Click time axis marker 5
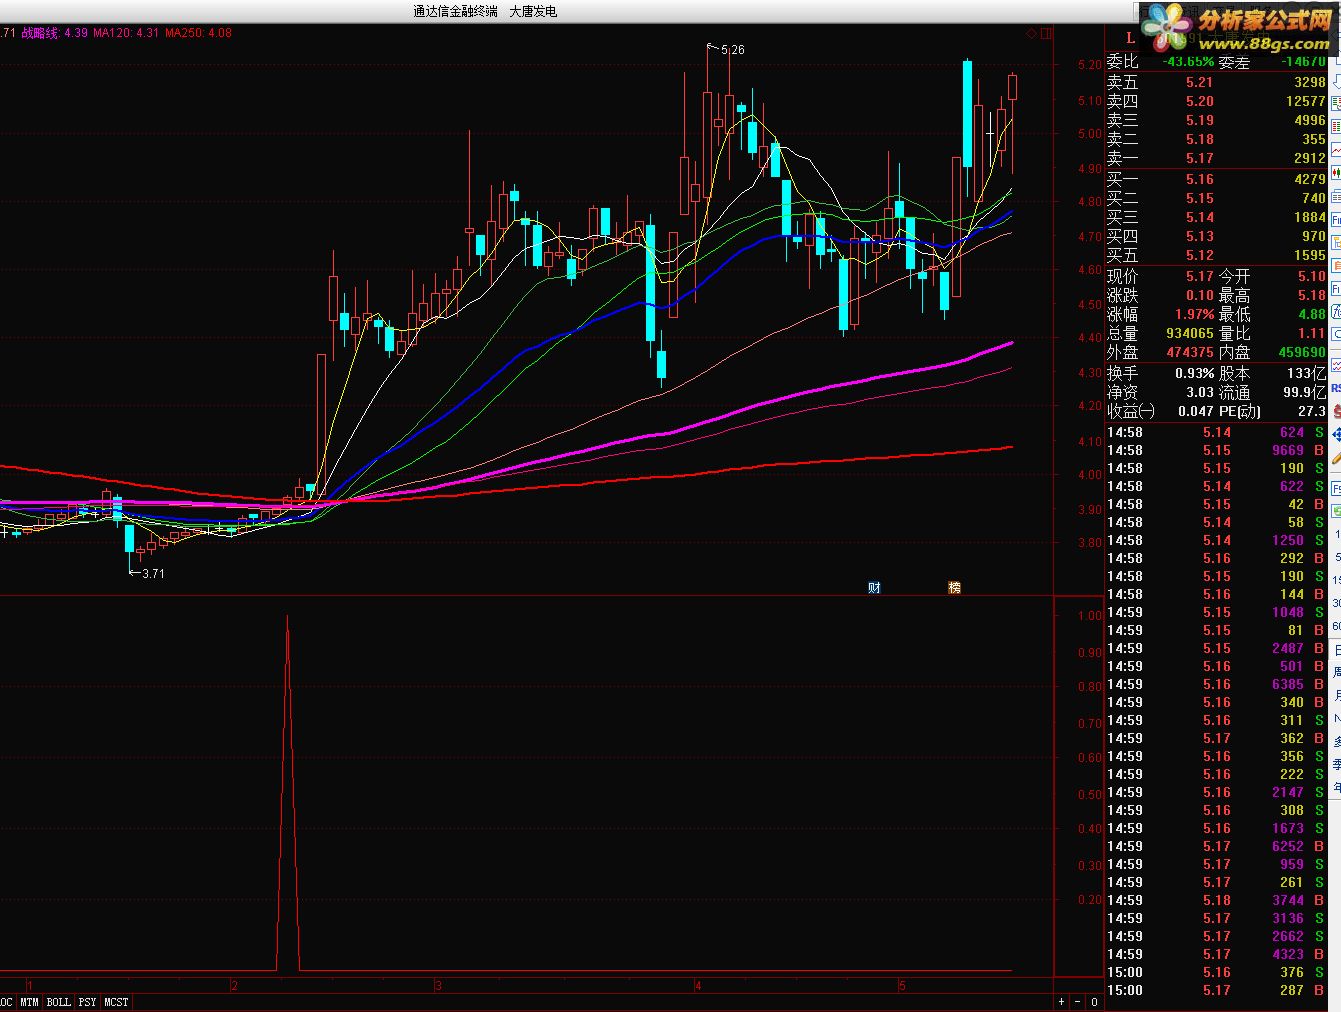1341x1012 pixels. 901,986
